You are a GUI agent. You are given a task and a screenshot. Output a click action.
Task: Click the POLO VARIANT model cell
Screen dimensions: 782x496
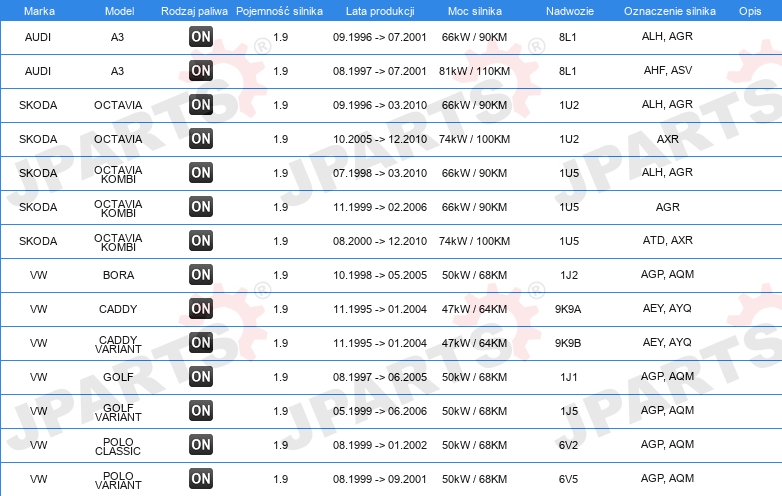point(118,480)
